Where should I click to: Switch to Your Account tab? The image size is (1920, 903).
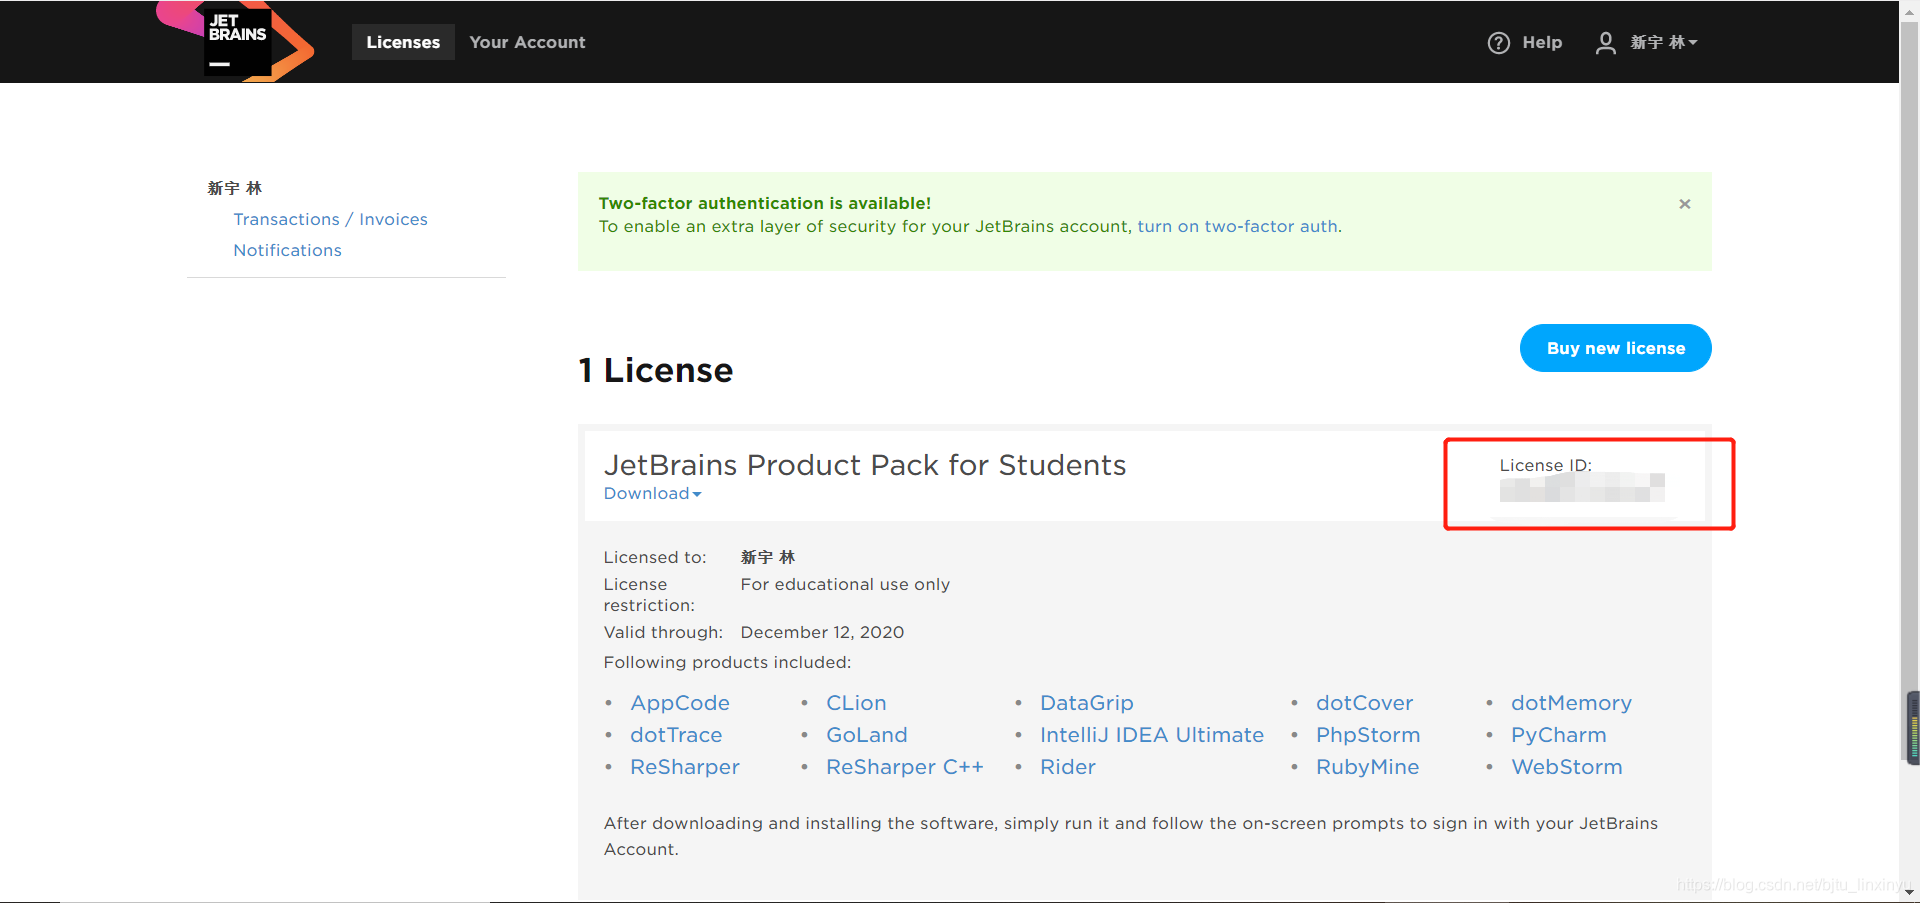[527, 42]
